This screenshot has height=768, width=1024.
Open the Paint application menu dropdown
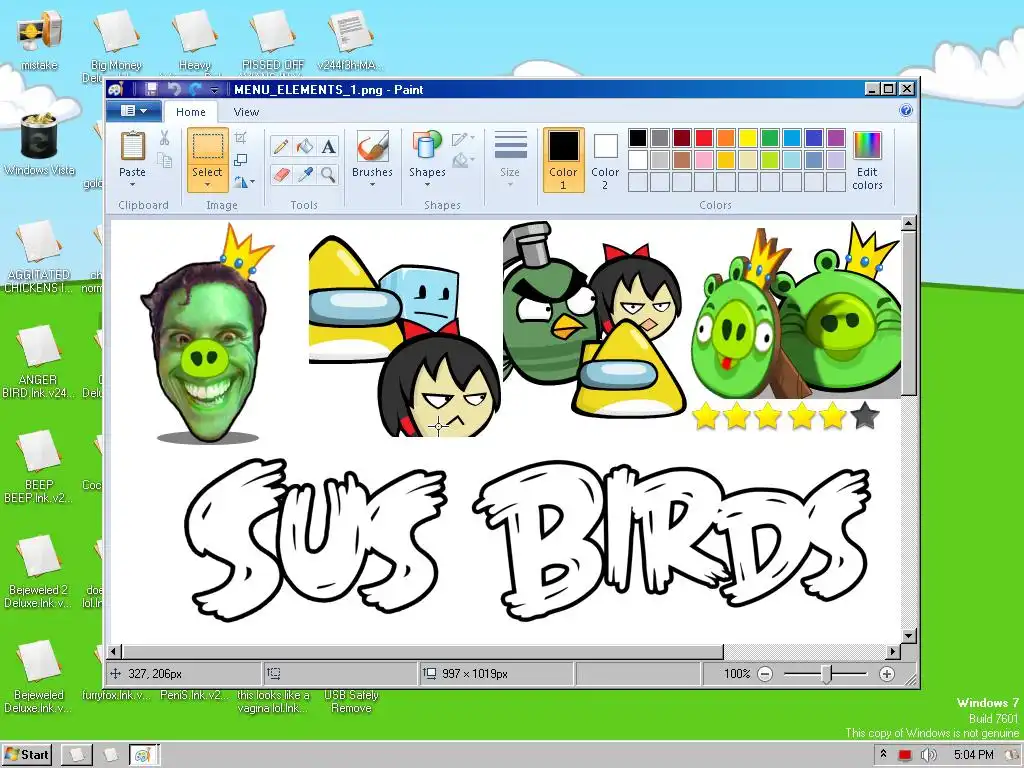[x=135, y=111]
